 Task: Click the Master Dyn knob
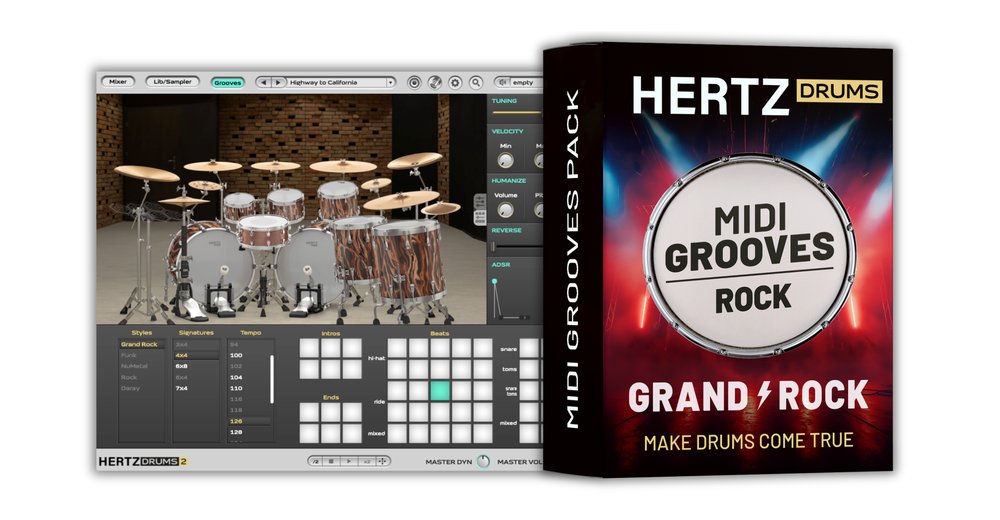click(483, 461)
